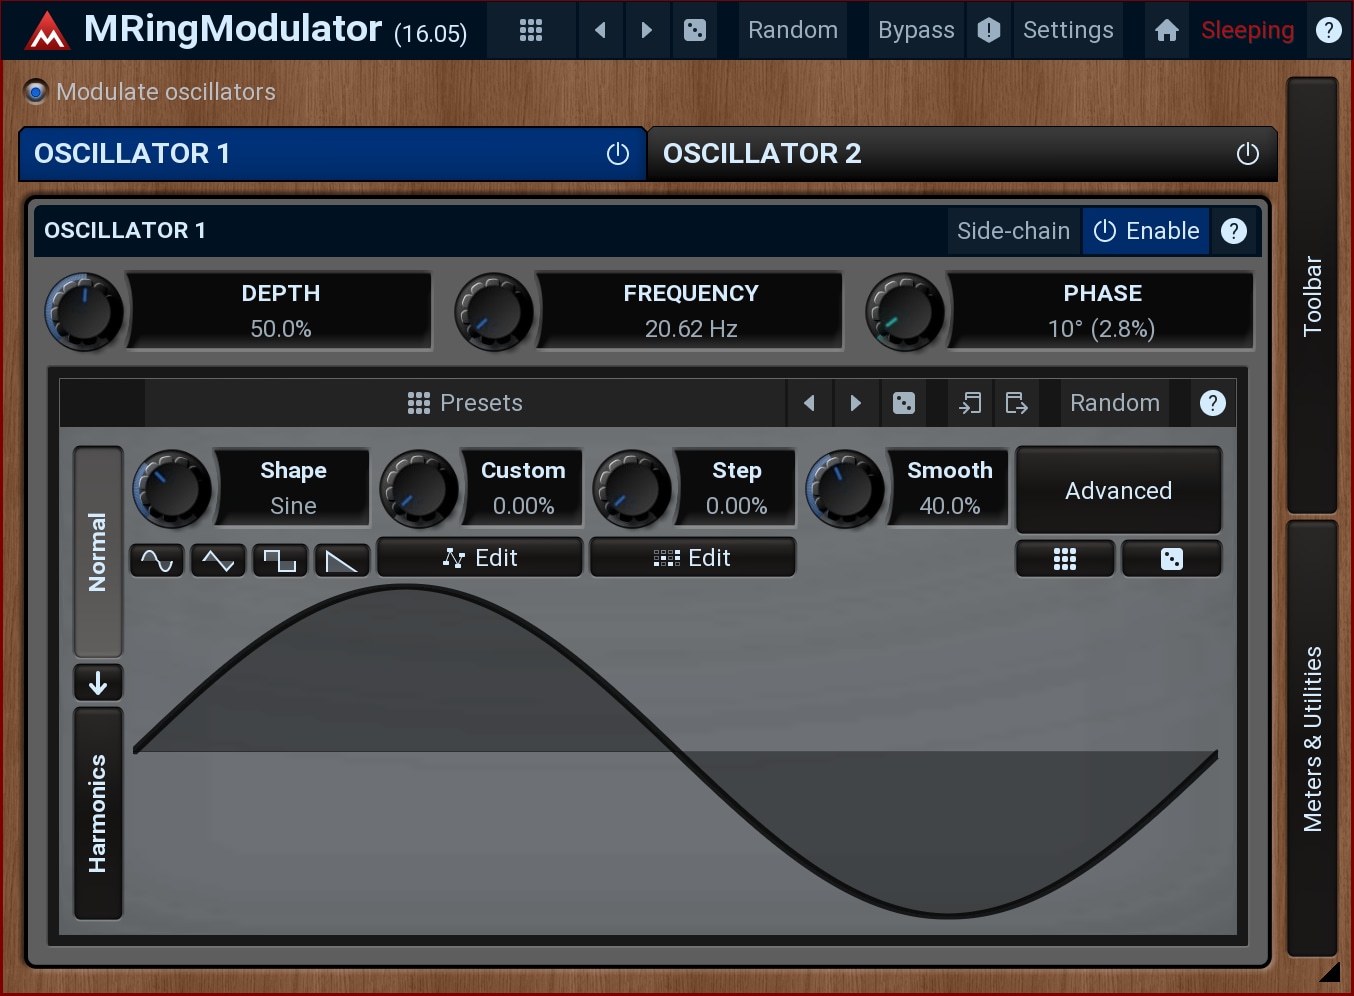Click the grid icon below Advanced

tap(1065, 559)
